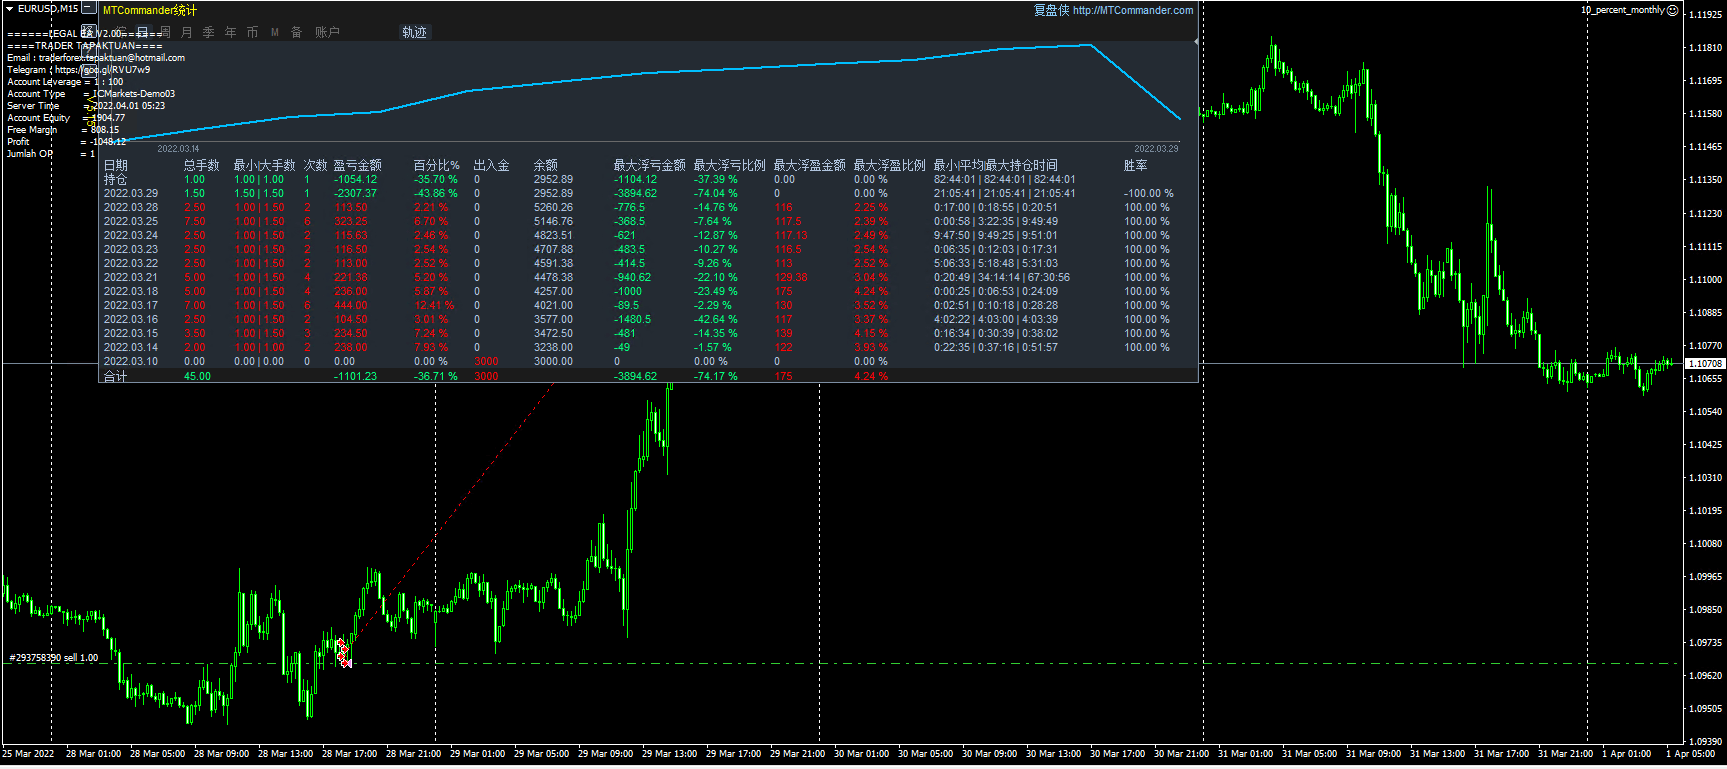The width and height of the screenshot is (1727, 769).
Task: Click the -2307.37 loss amount cell
Action: [x=356, y=193]
